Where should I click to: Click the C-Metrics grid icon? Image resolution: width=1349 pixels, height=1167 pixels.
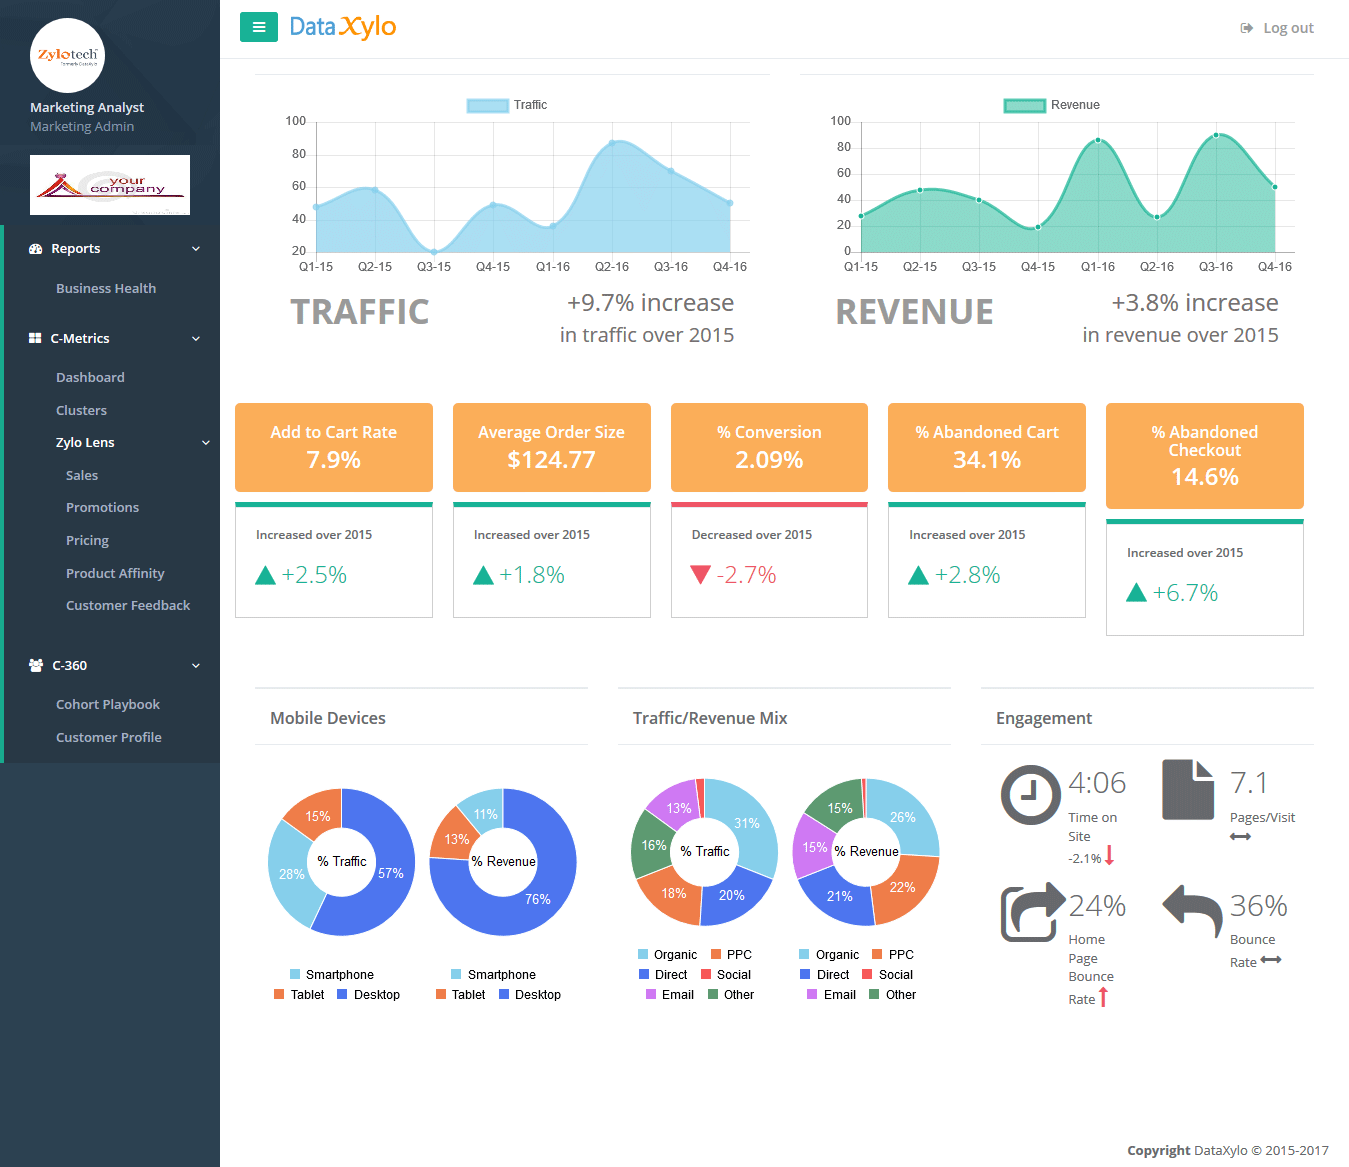pyautogui.click(x=35, y=339)
